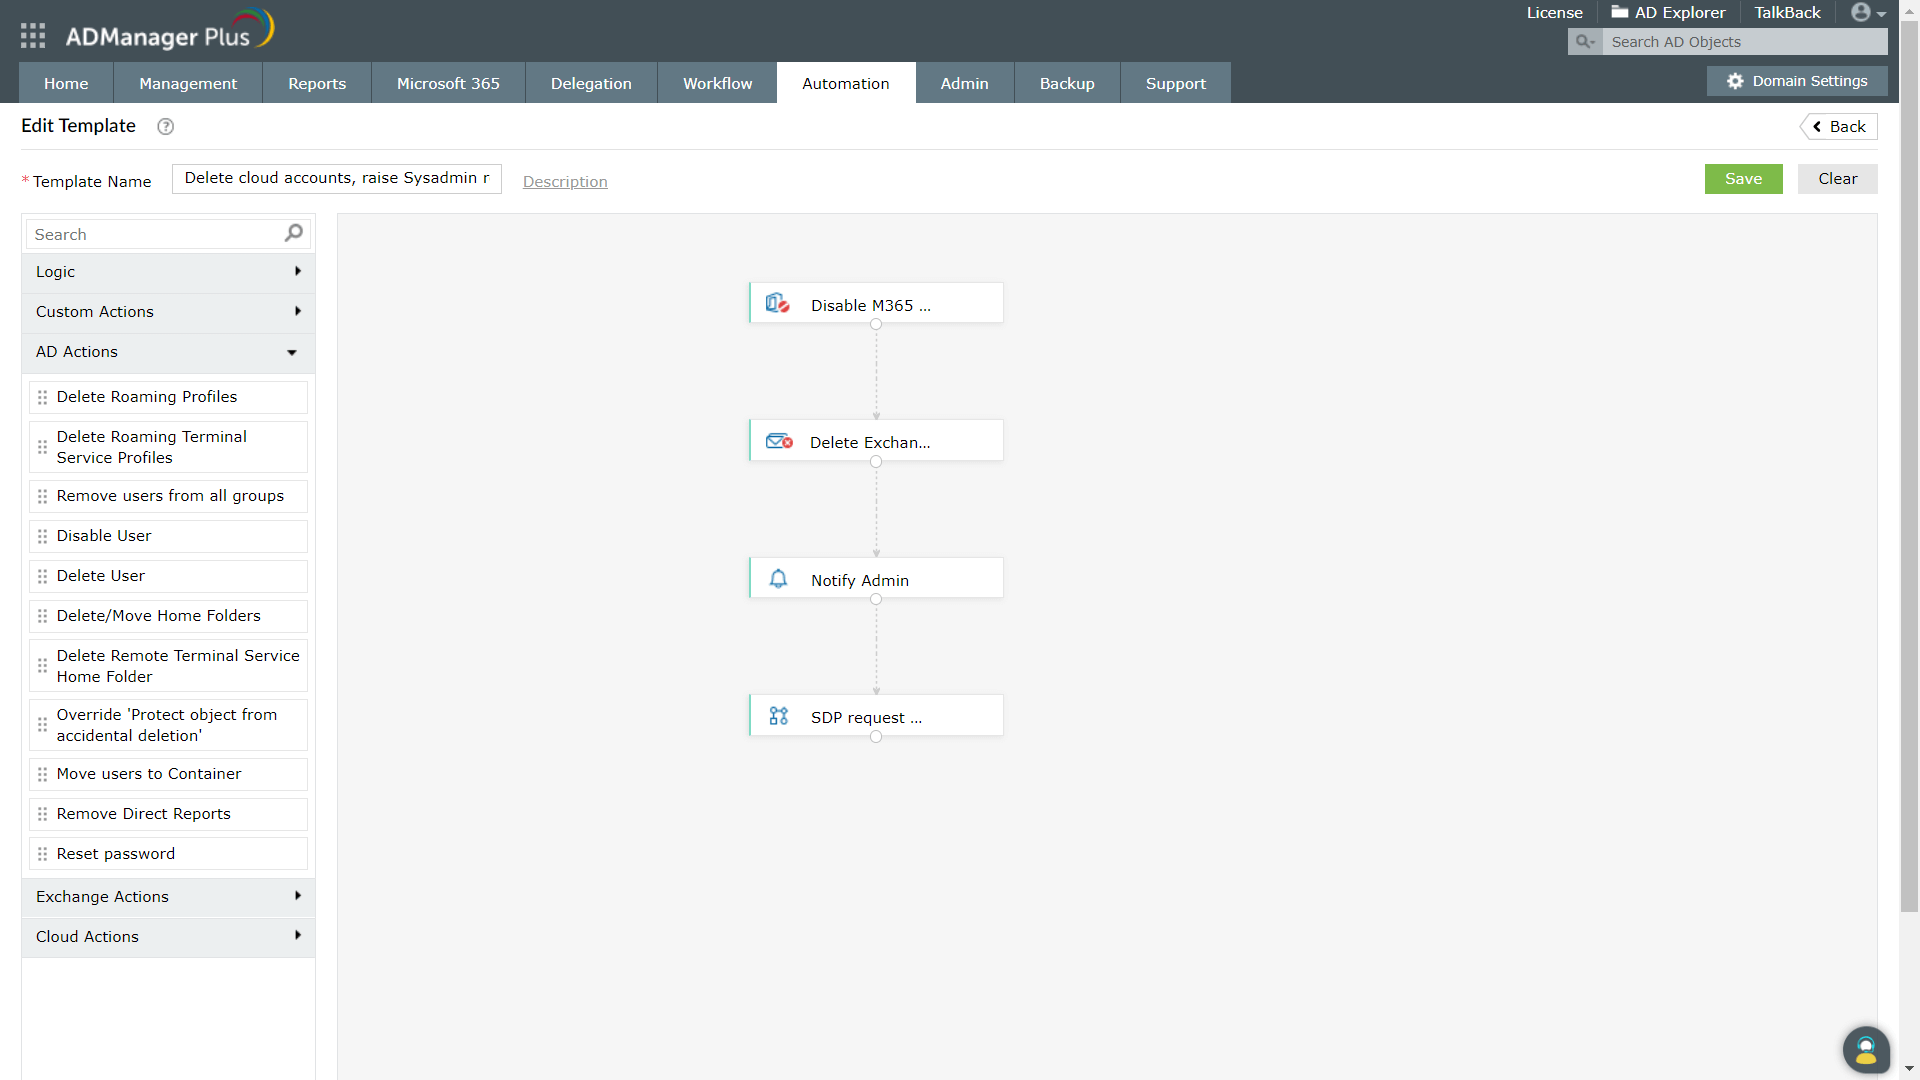The height and width of the screenshot is (1080, 1920).
Task: Open the chat assistant avatar icon
Action: pos(1866,1050)
